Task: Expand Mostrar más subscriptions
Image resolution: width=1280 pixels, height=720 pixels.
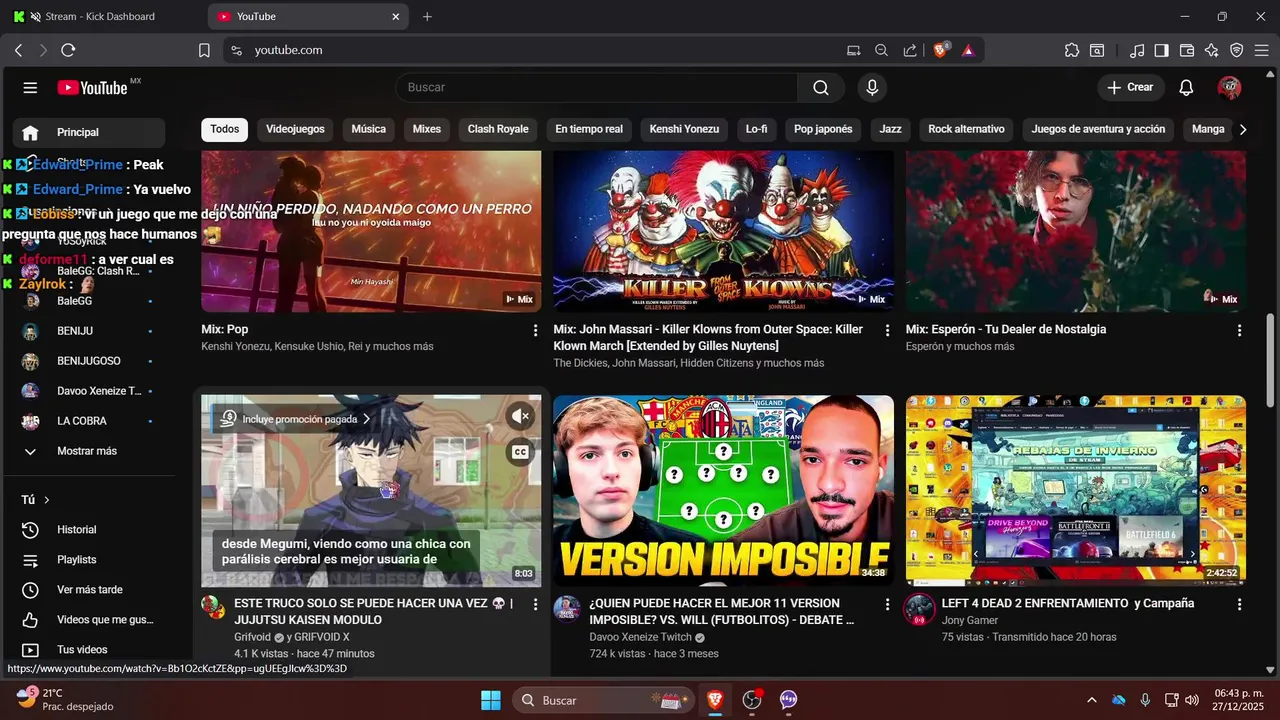Action: 89,451
